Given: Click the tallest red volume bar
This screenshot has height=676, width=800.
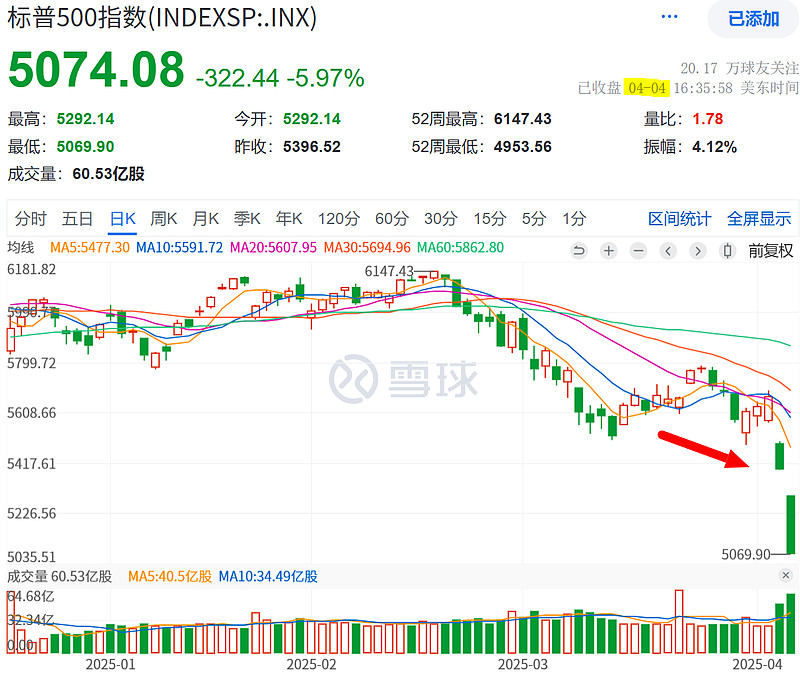Looking at the screenshot, I should [x=679, y=621].
